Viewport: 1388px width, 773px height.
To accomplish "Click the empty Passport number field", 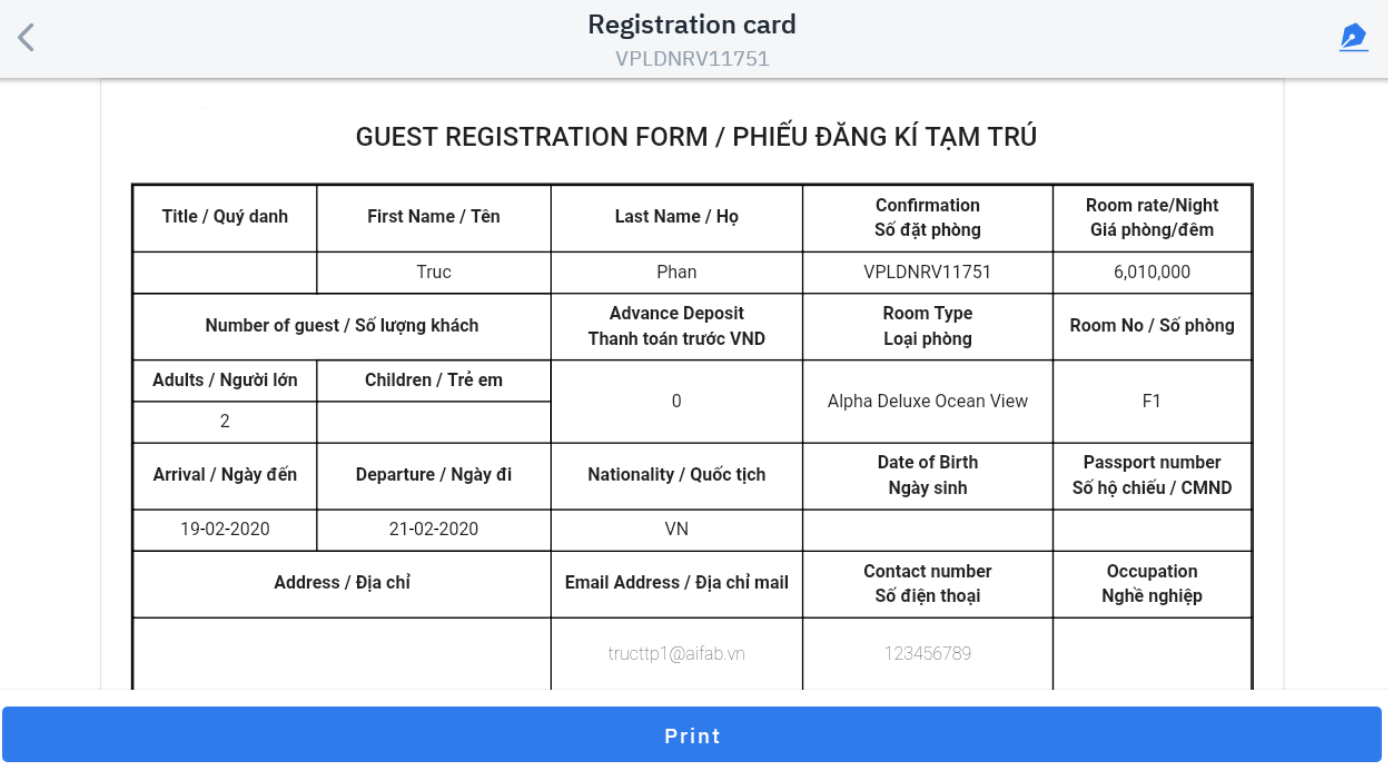I will (x=1152, y=529).
